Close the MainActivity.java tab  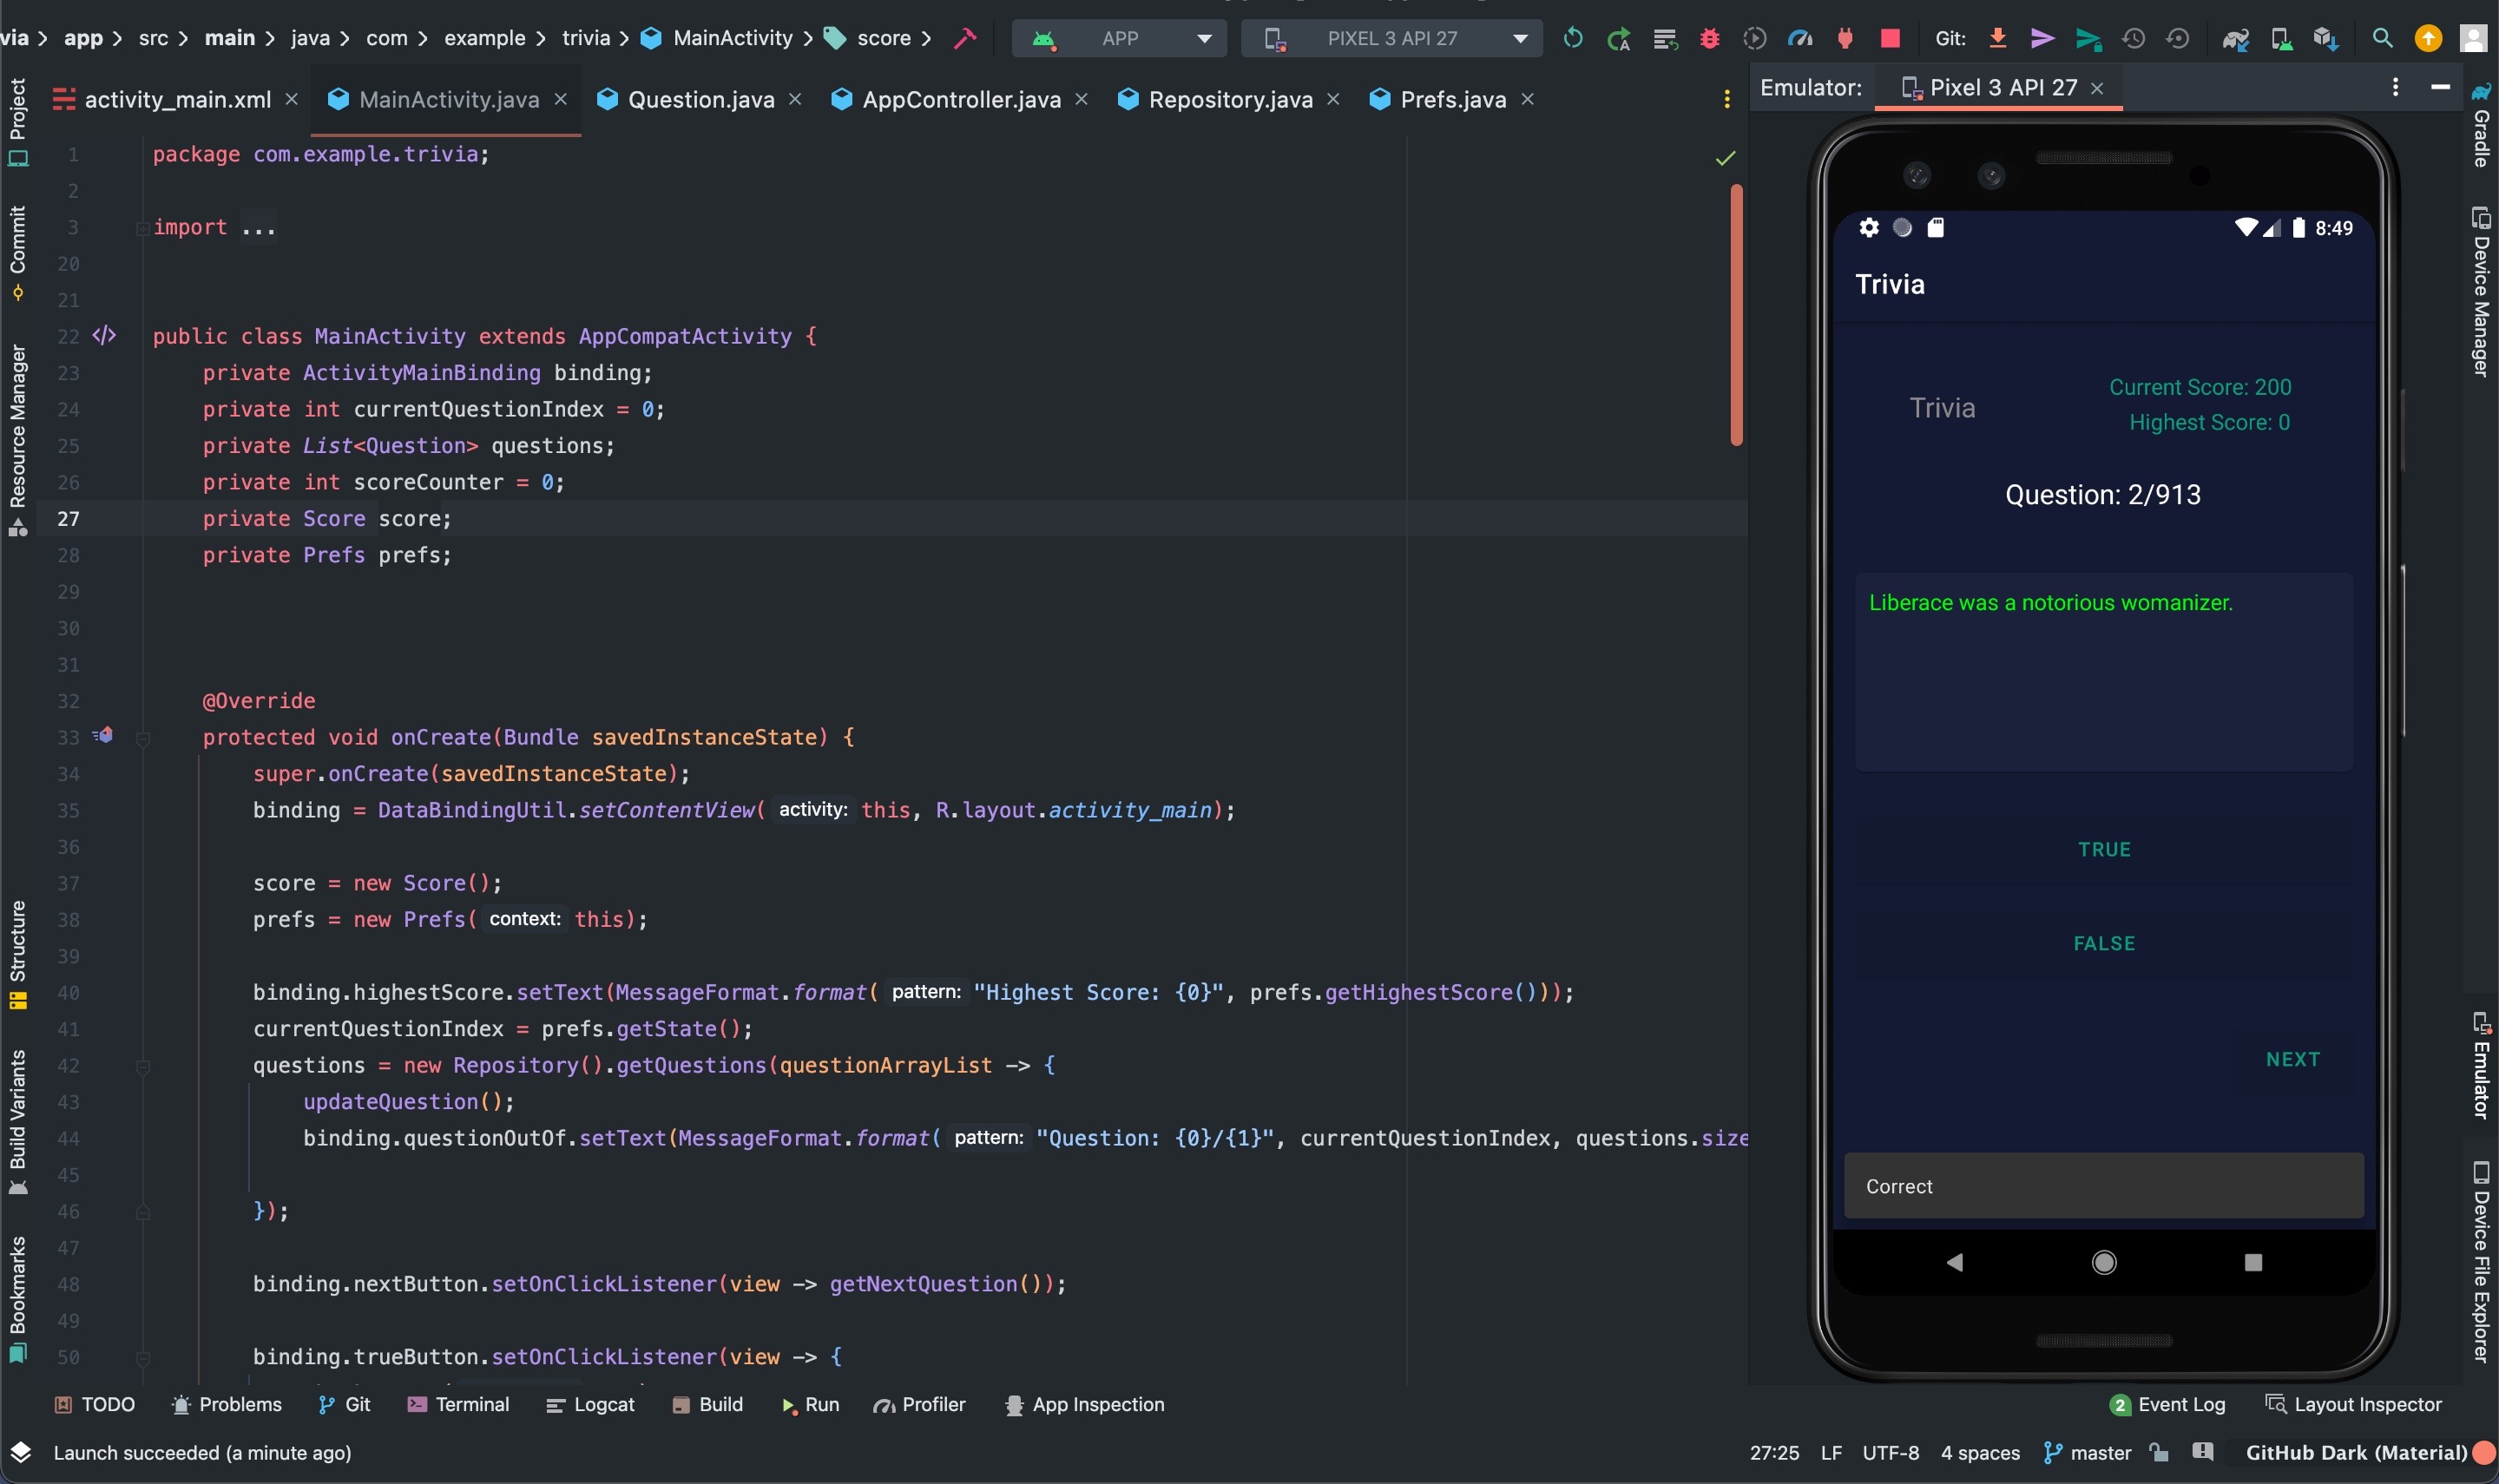(x=561, y=99)
